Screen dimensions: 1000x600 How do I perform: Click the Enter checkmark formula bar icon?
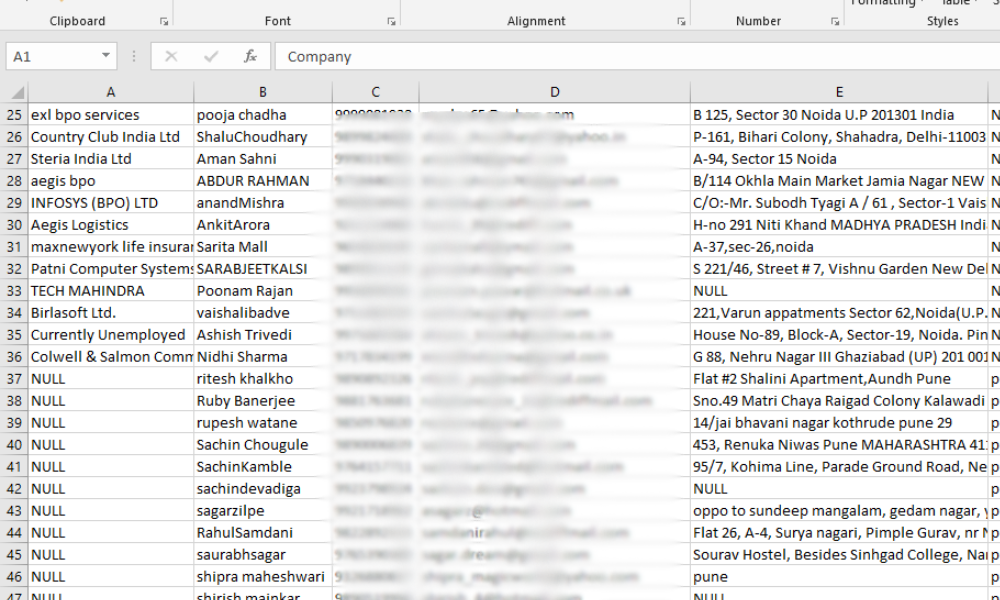click(211, 57)
